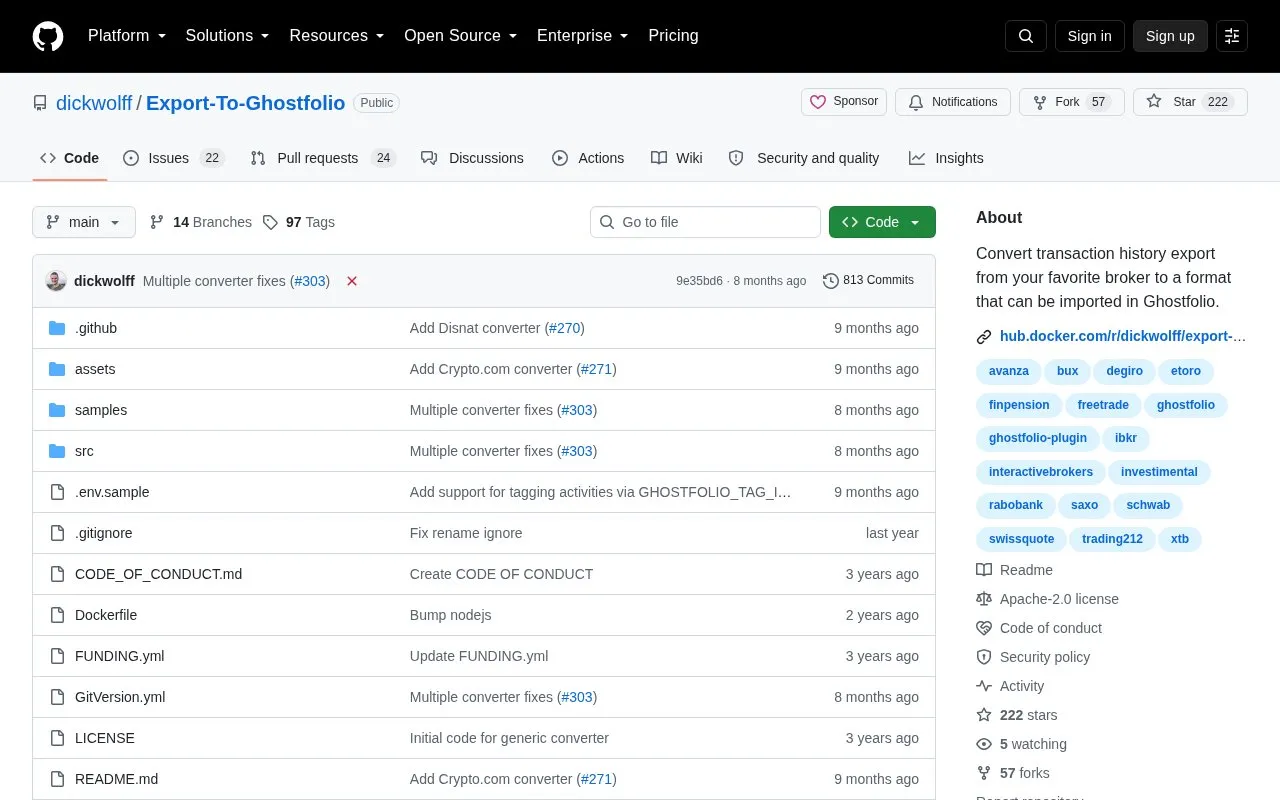Click dickwolff's avatar in commit row

coord(56,281)
